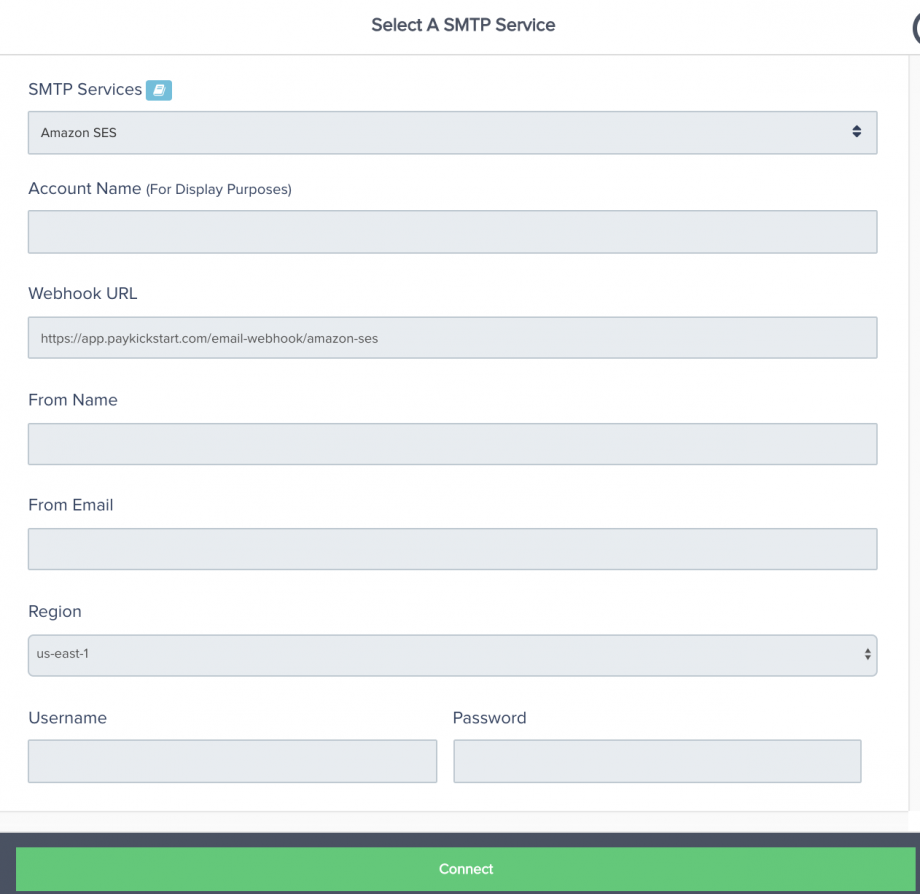The image size is (920, 894).
Task: Click into the From Email field
Action: click(452, 549)
